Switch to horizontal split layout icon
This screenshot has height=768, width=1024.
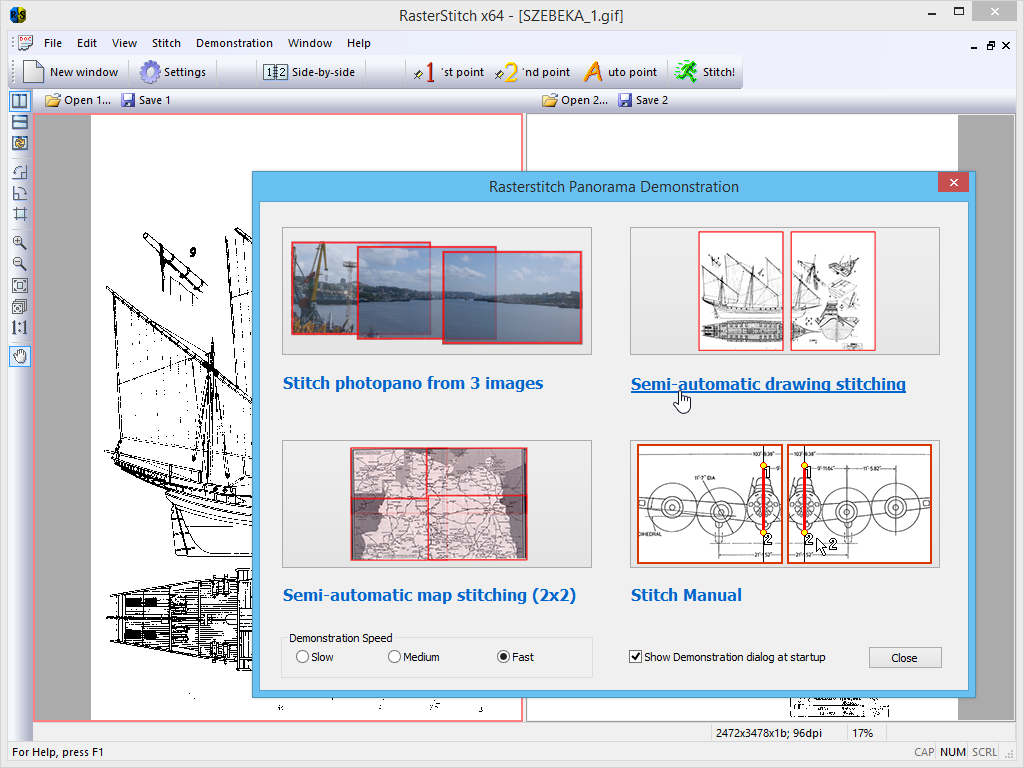[19, 122]
